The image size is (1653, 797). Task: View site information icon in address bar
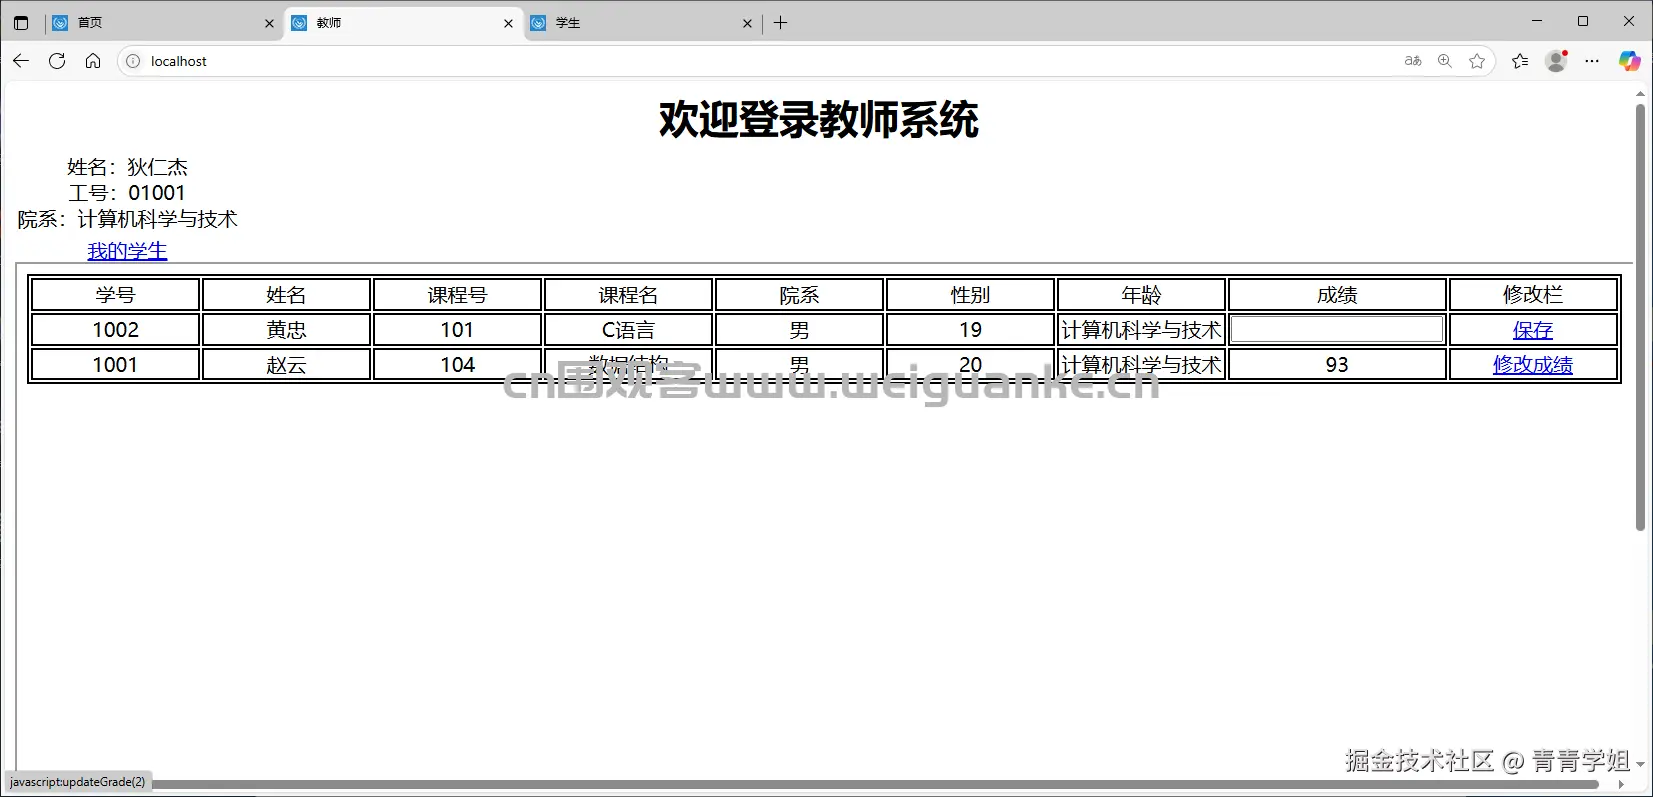133,61
